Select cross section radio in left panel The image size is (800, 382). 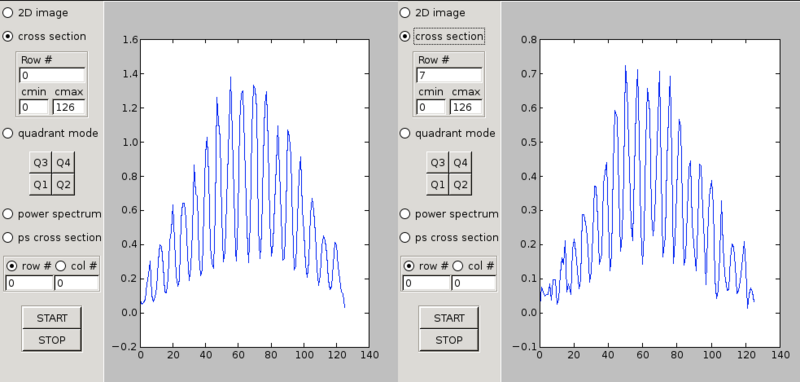8,36
